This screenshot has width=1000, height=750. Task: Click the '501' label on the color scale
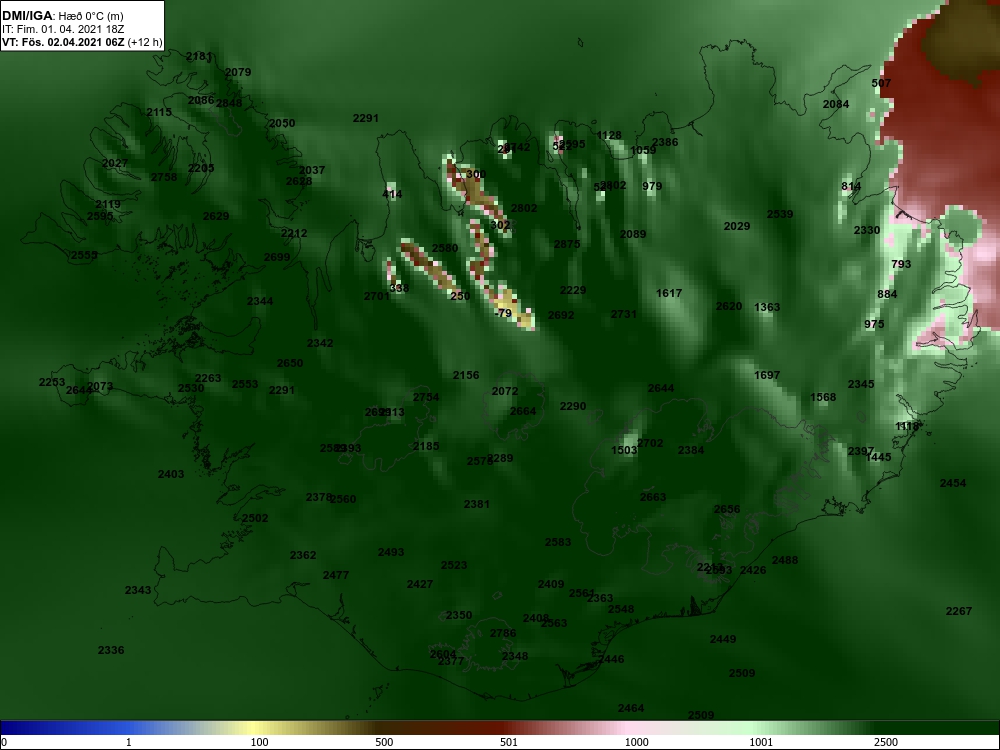tap(509, 742)
